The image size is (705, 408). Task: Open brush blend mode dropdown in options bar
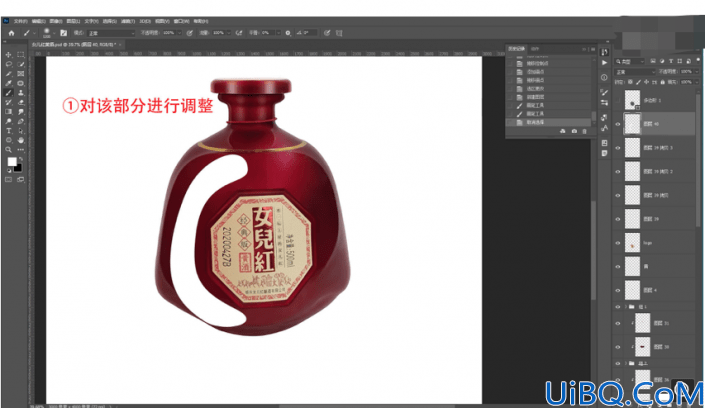pos(111,33)
